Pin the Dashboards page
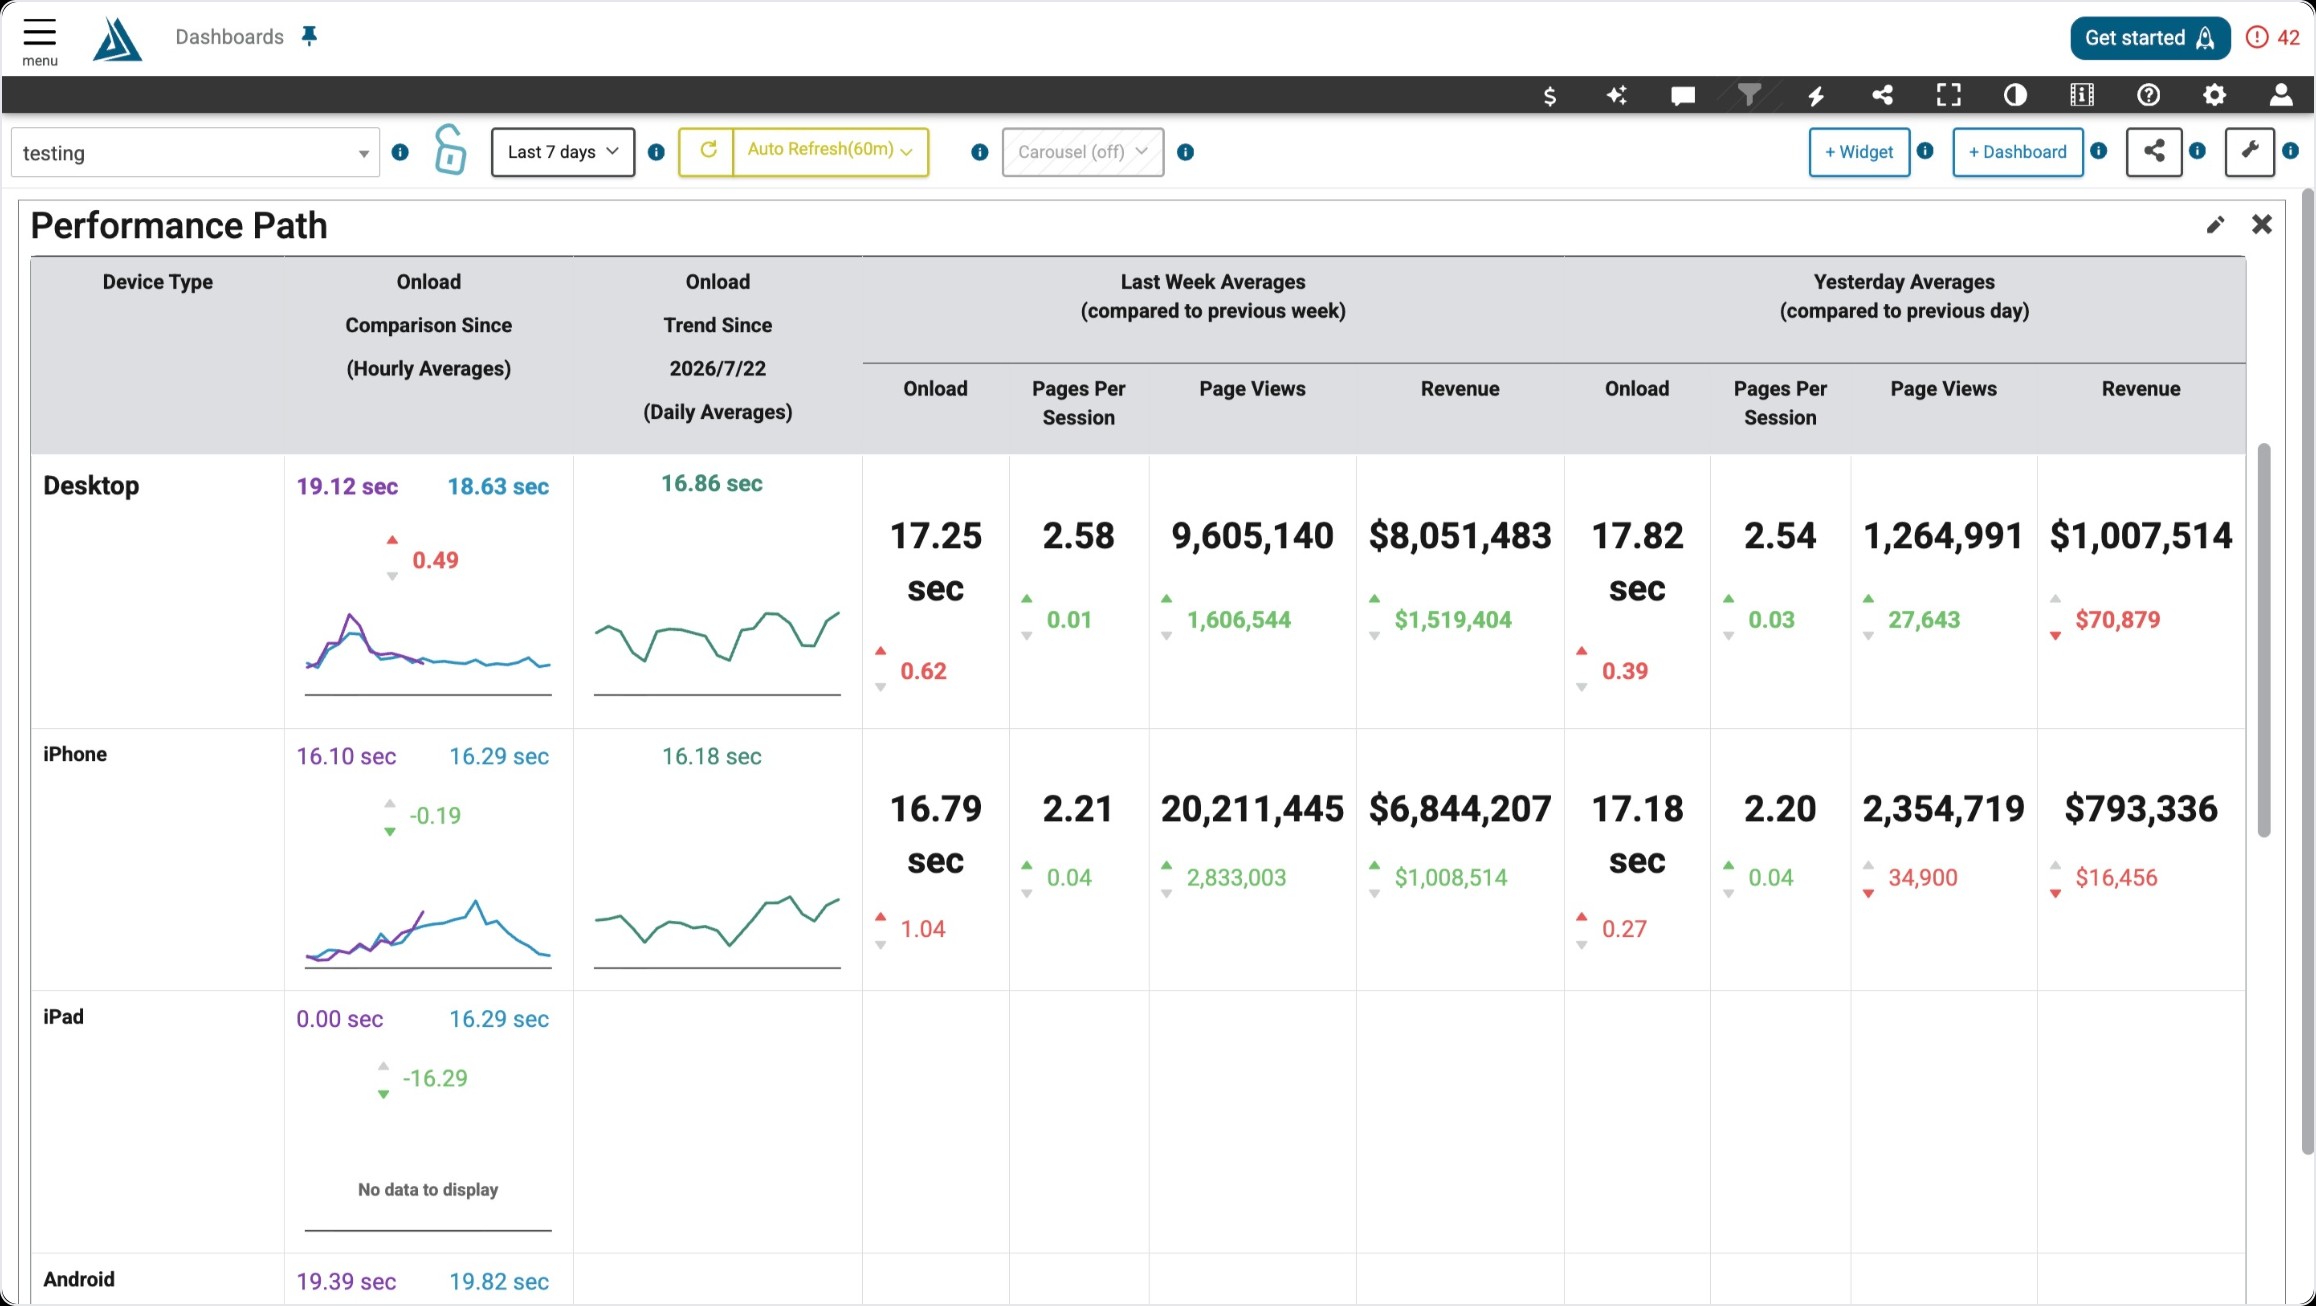The image size is (2316, 1306). (310, 37)
